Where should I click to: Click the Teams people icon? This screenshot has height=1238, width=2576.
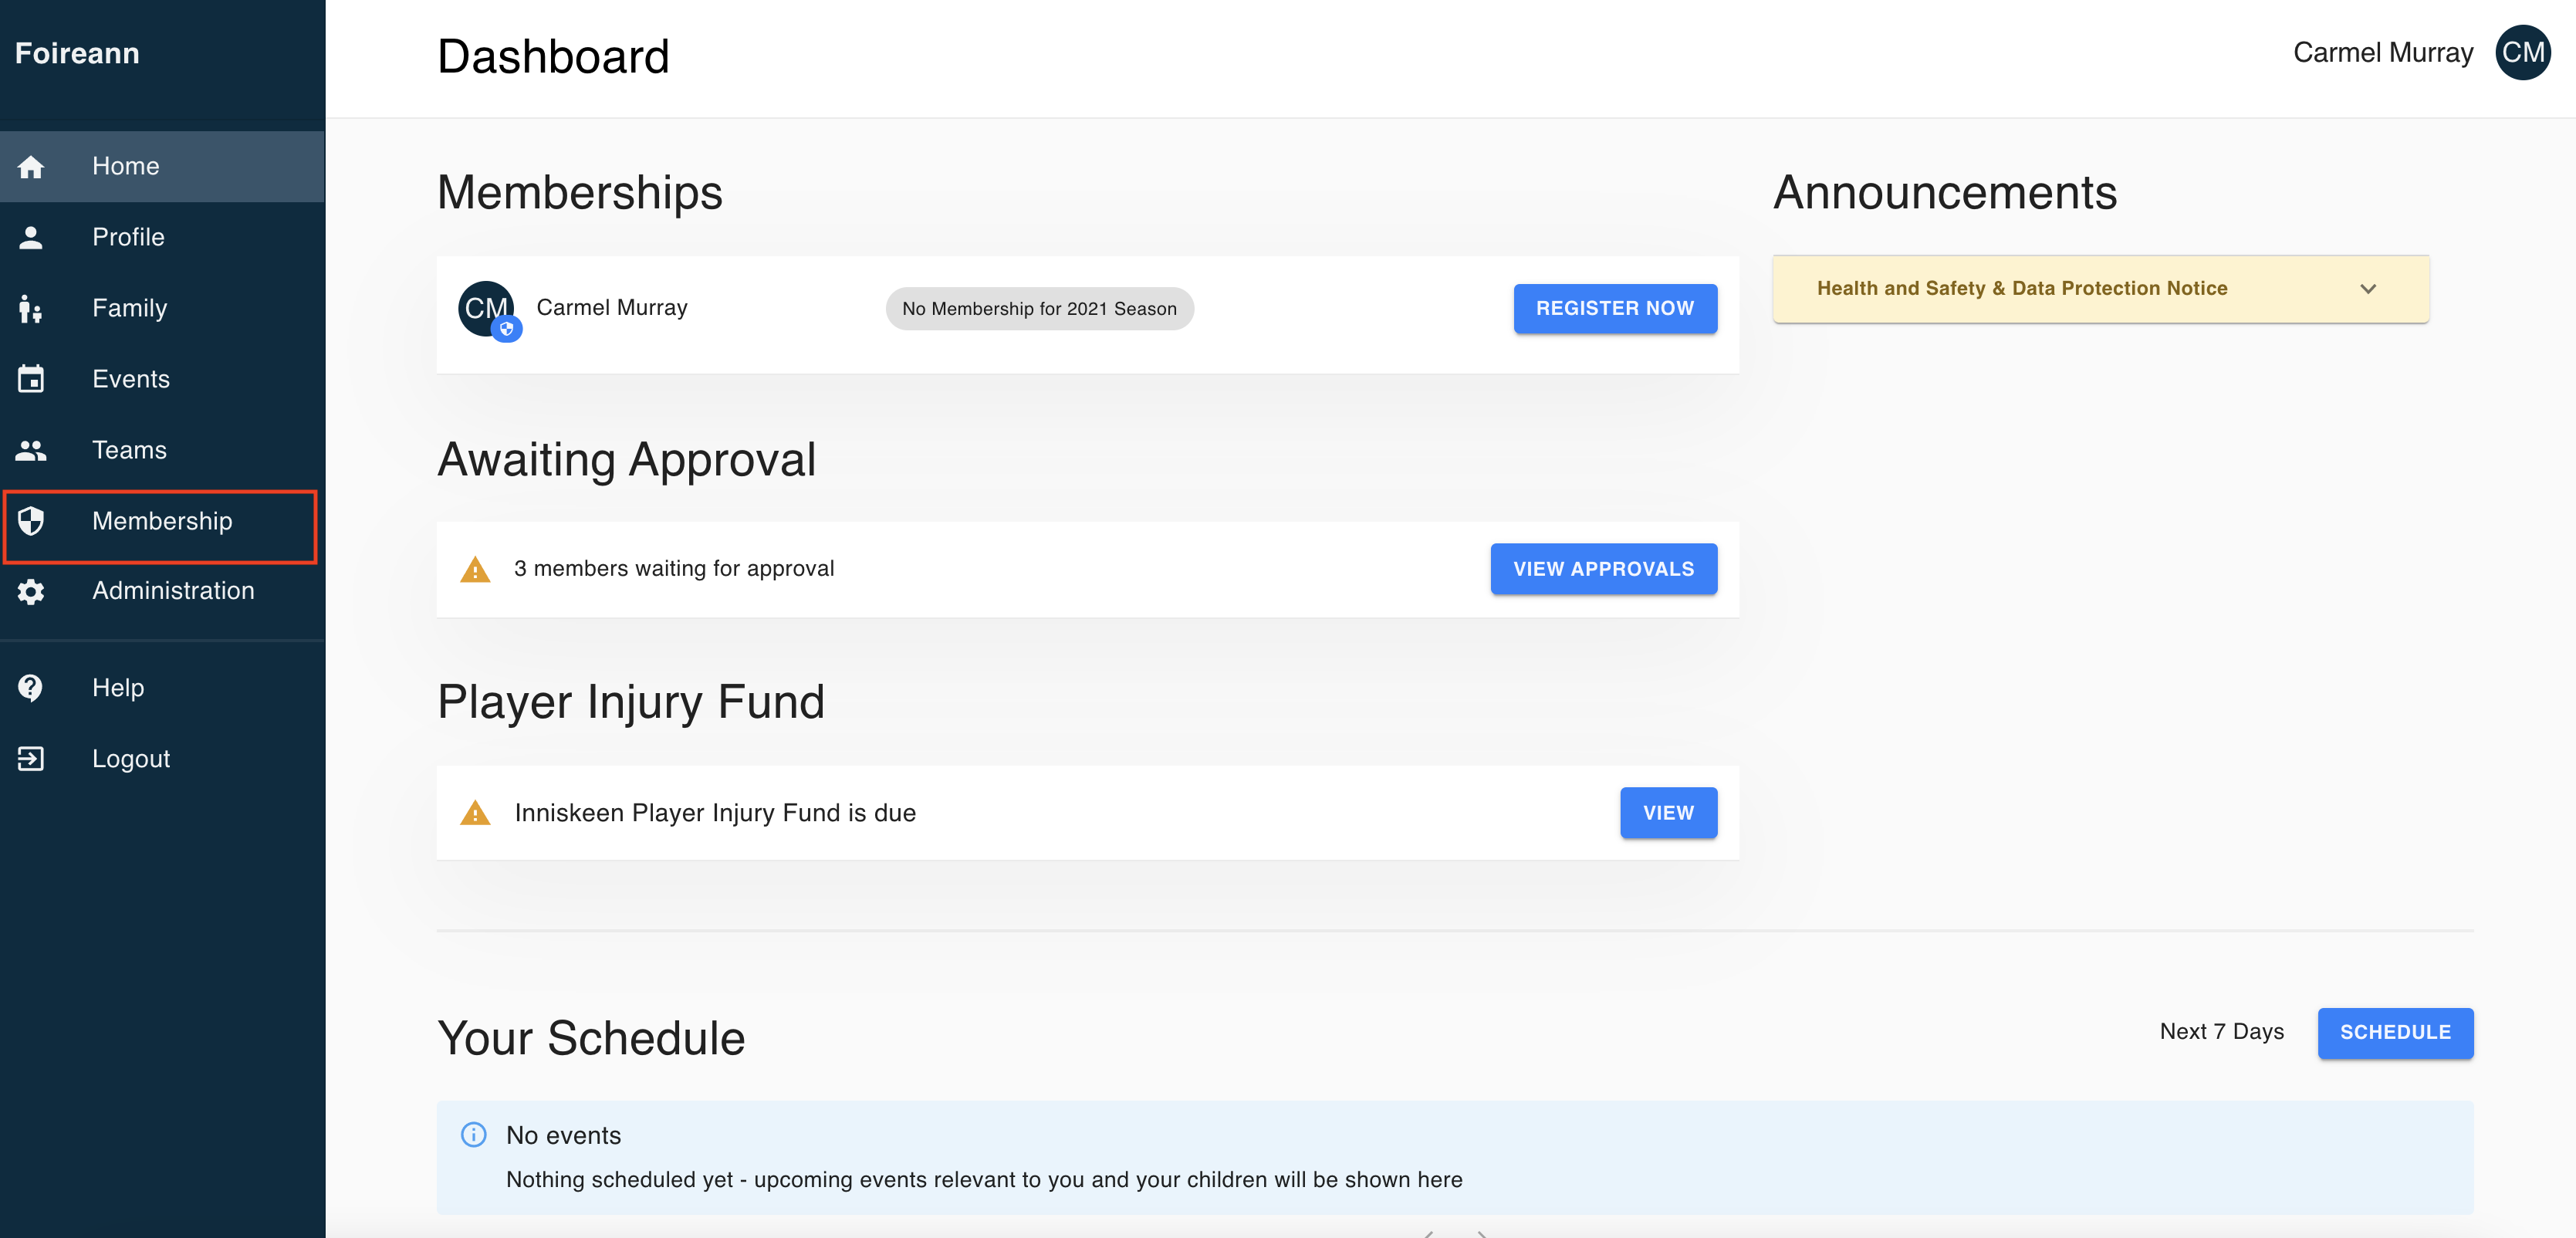[x=31, y=450]
